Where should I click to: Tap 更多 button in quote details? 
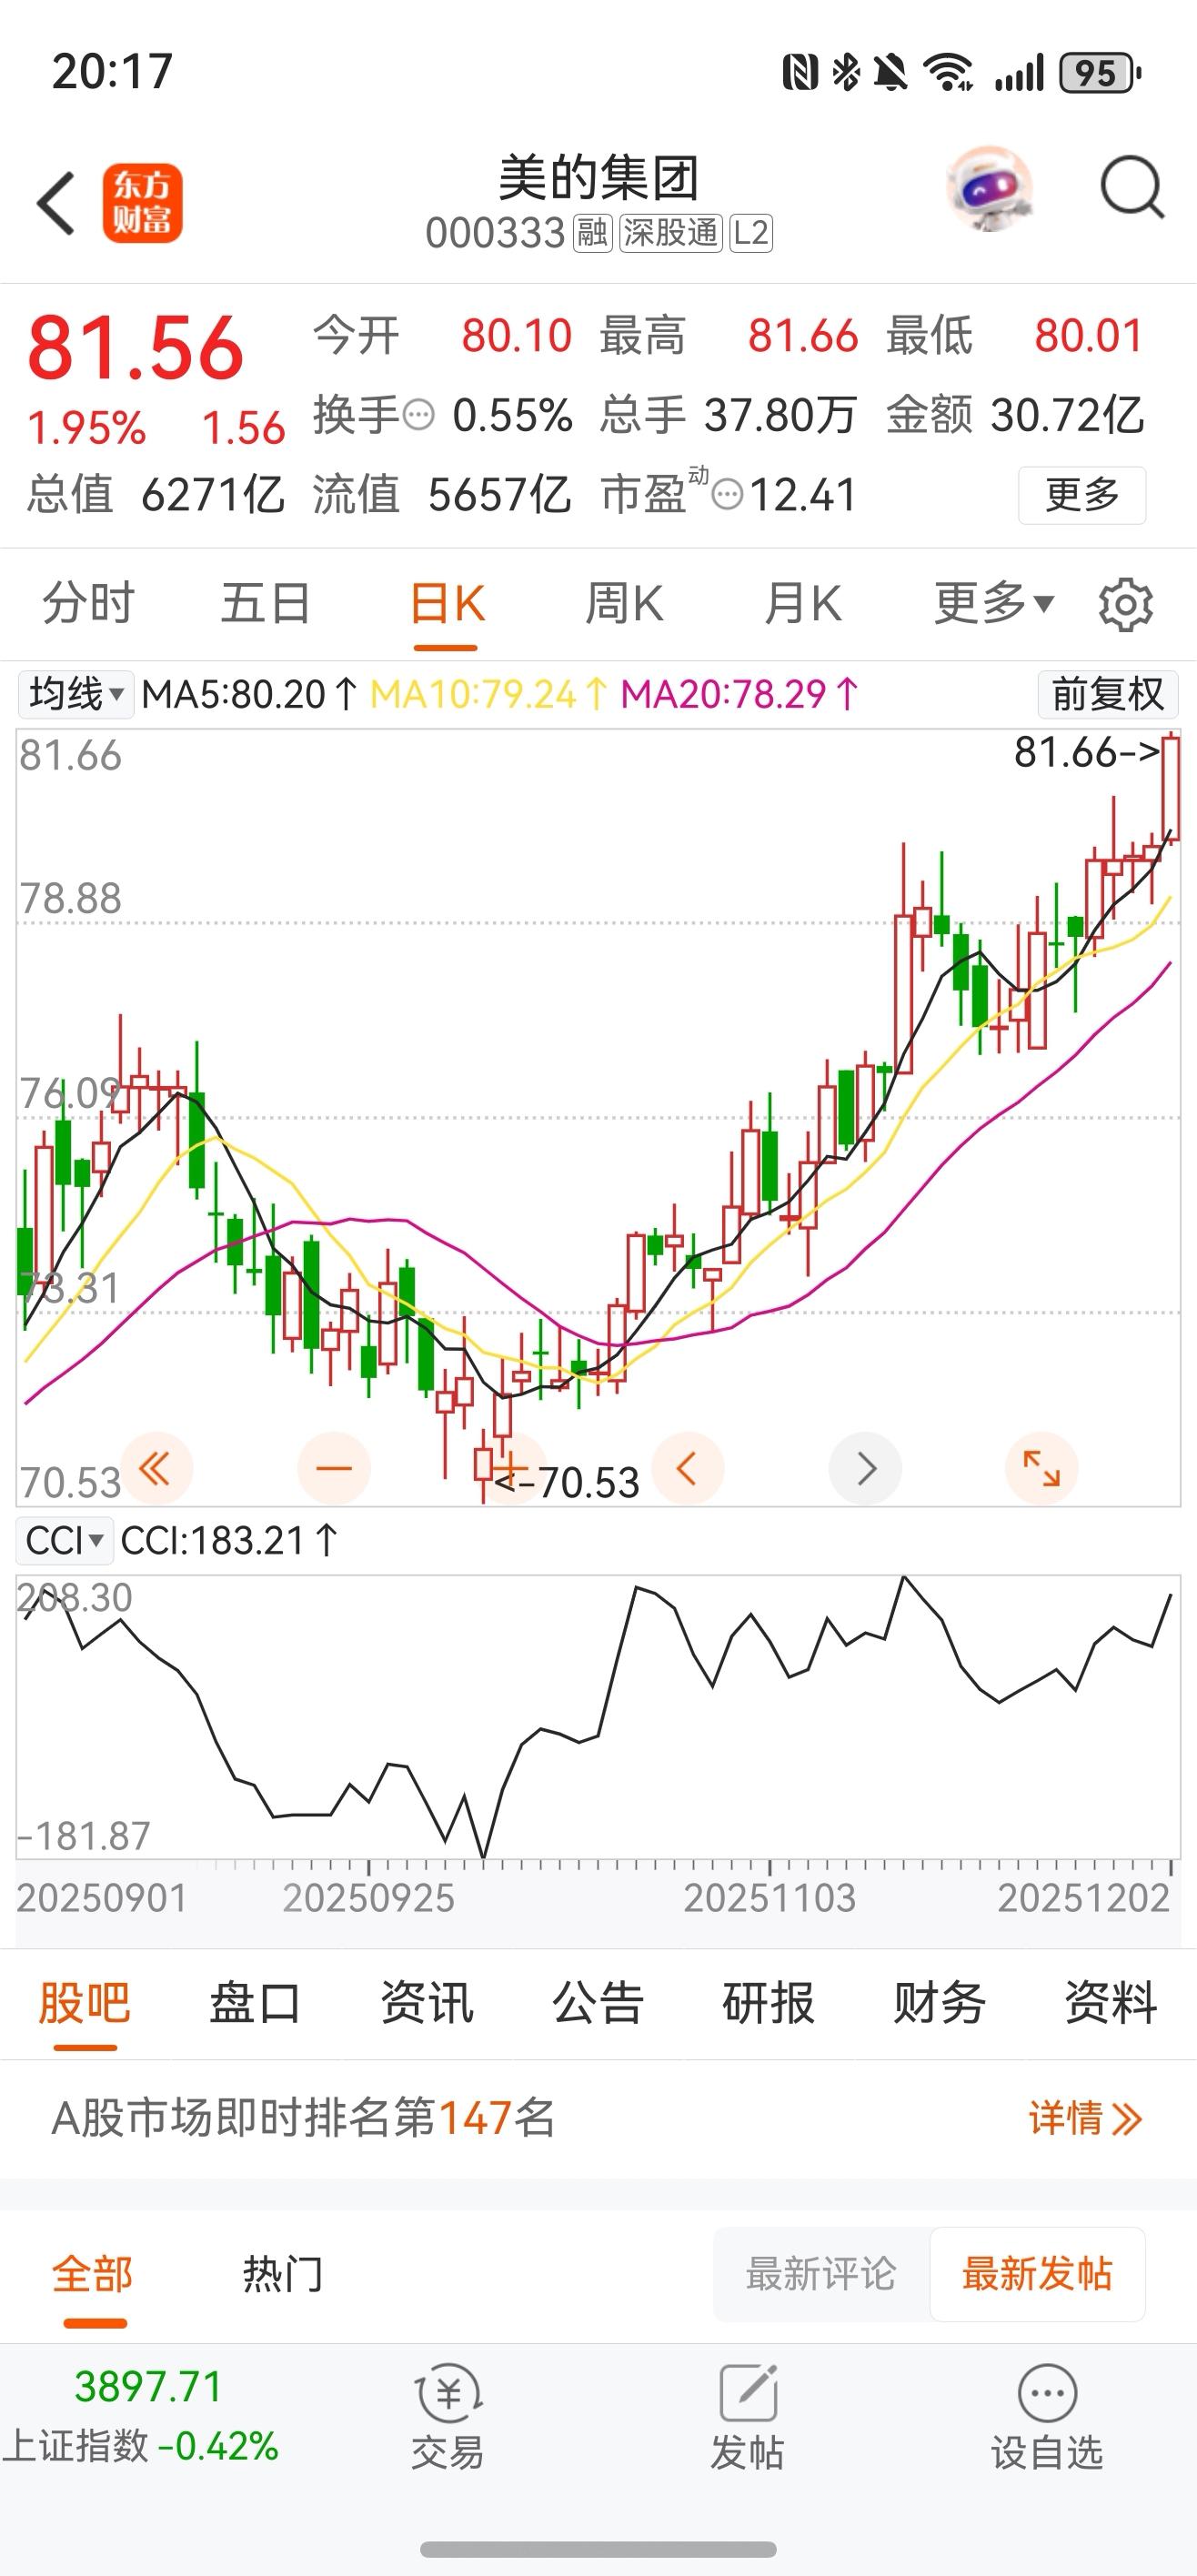(x=1082, y=494)
